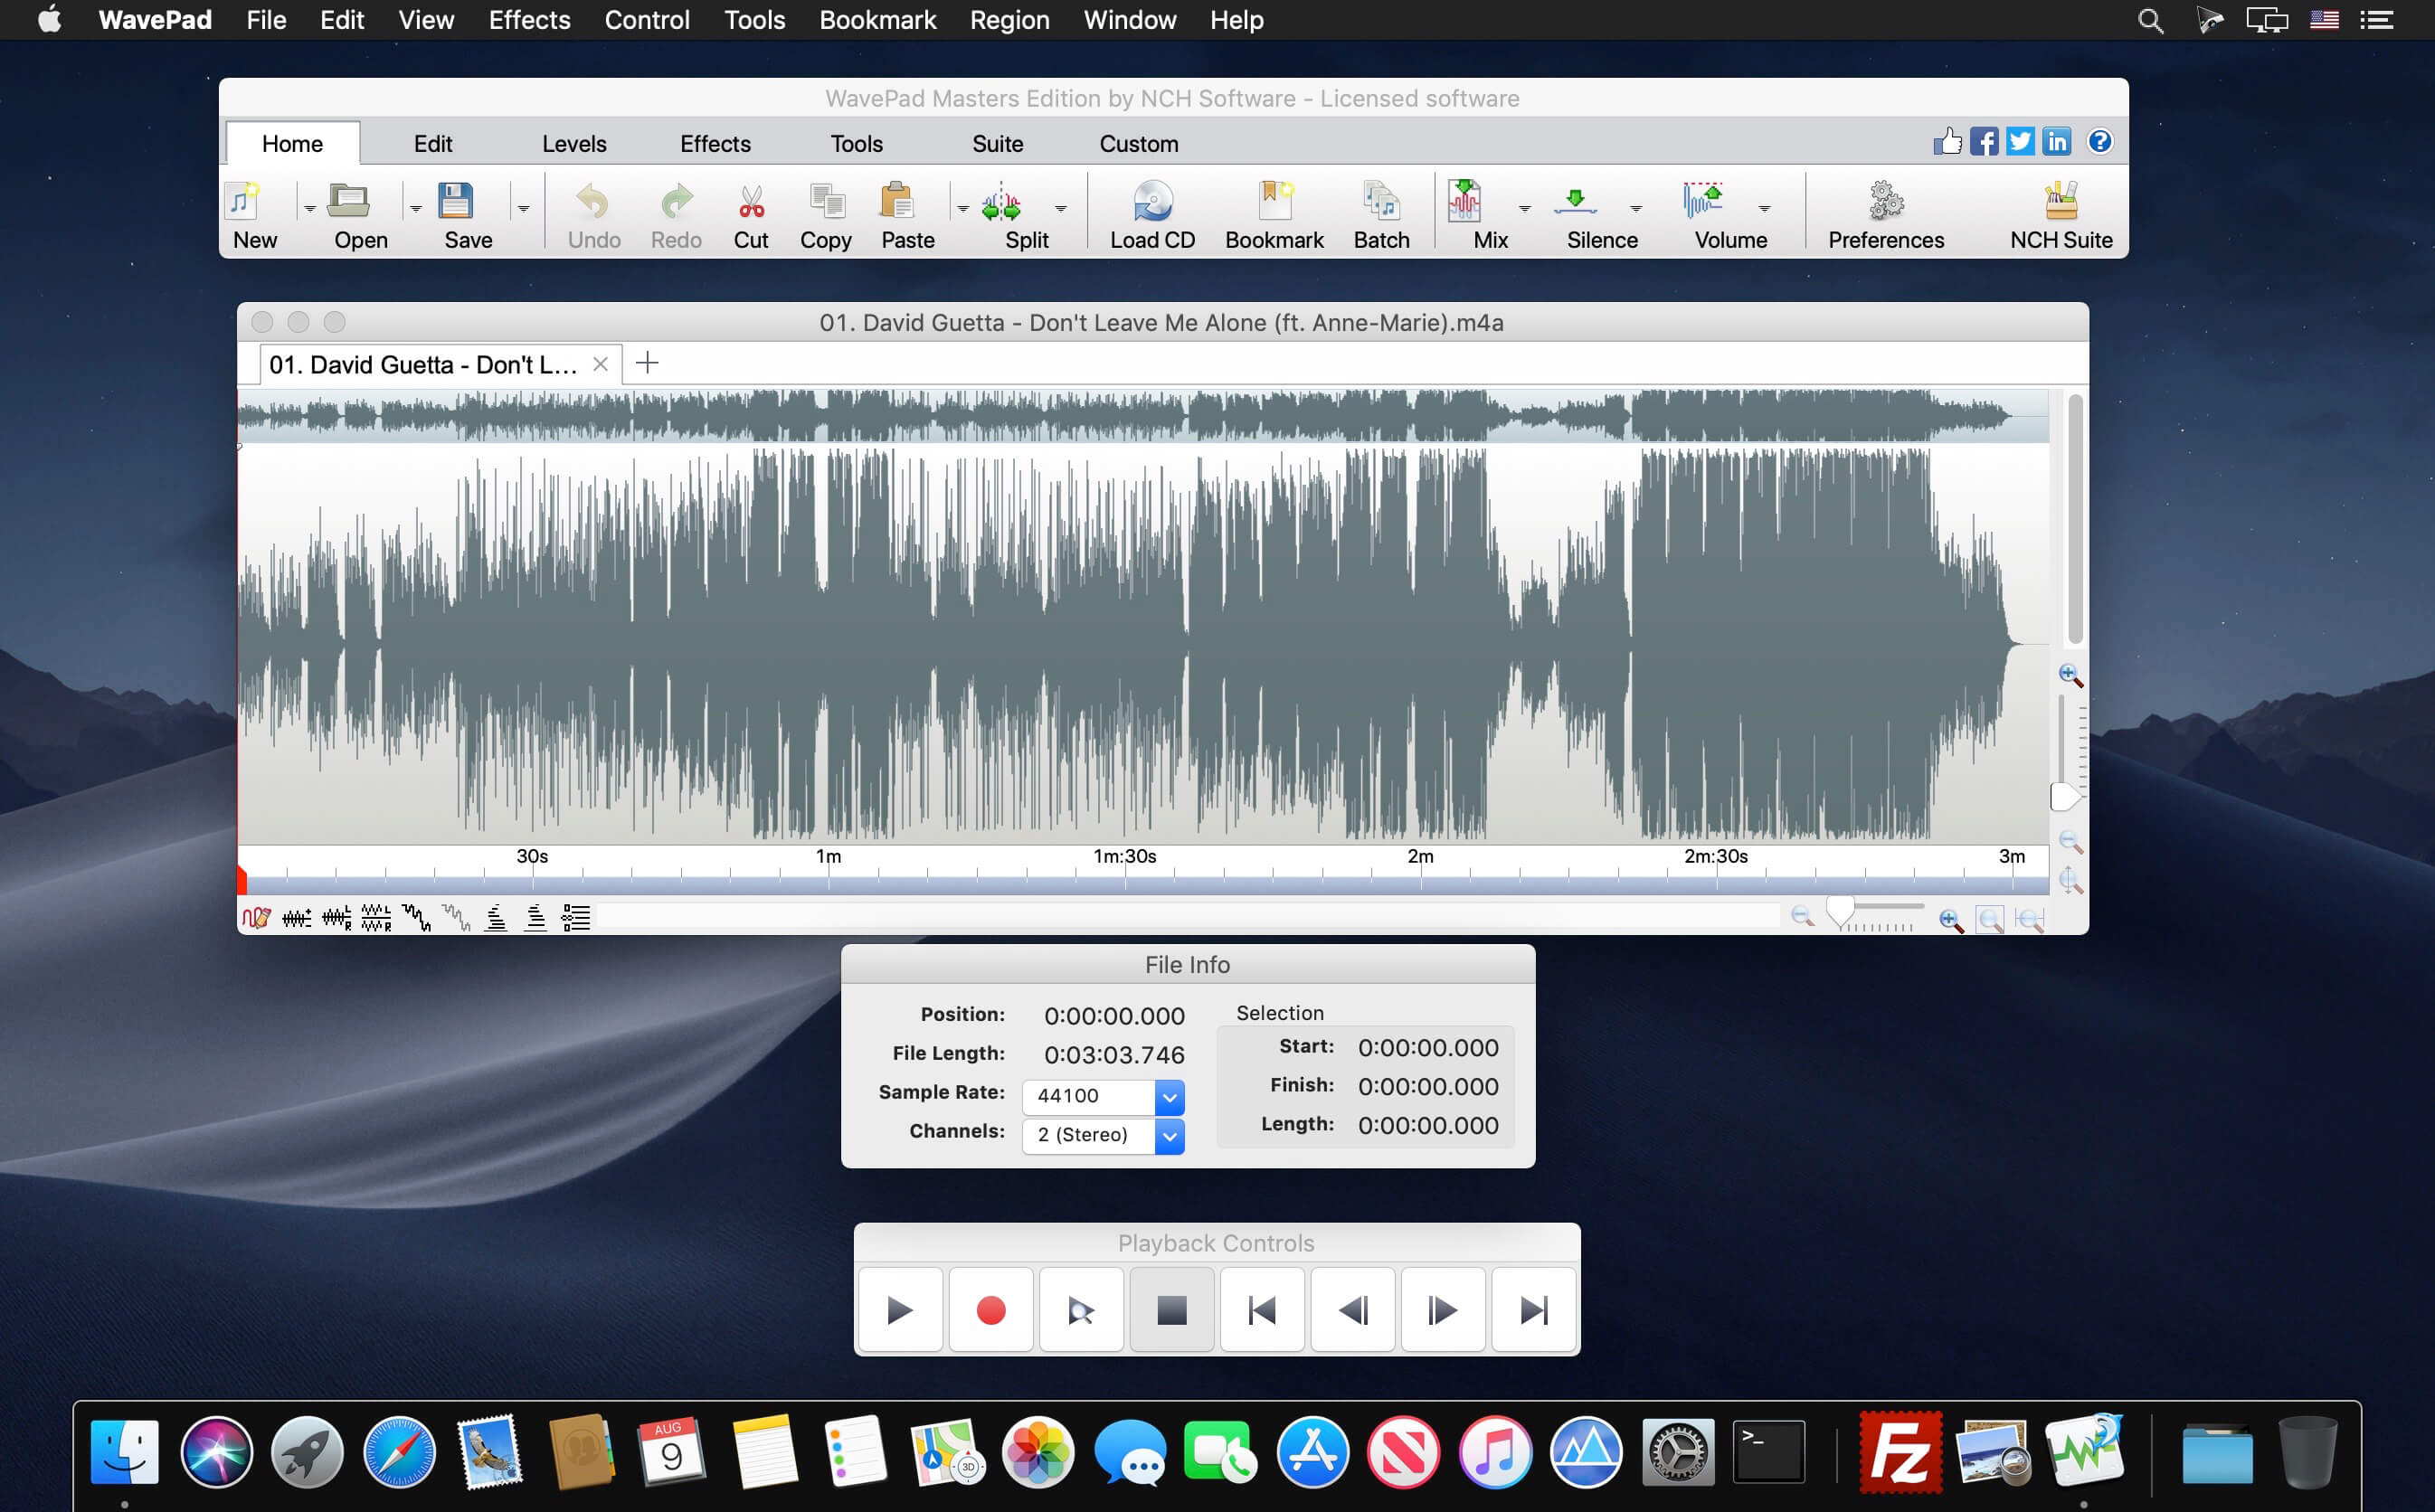Click the Cut scissors icon
2435x1512 pixels.
[751, 203]
